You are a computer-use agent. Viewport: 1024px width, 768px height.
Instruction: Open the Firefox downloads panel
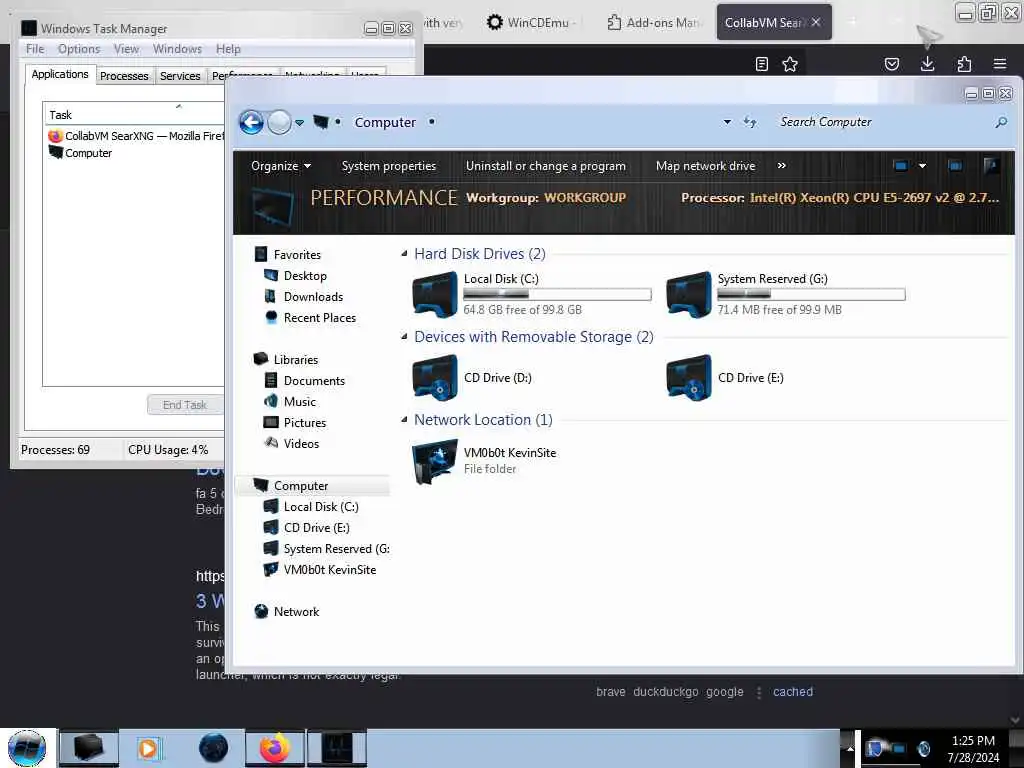[927, 64]
